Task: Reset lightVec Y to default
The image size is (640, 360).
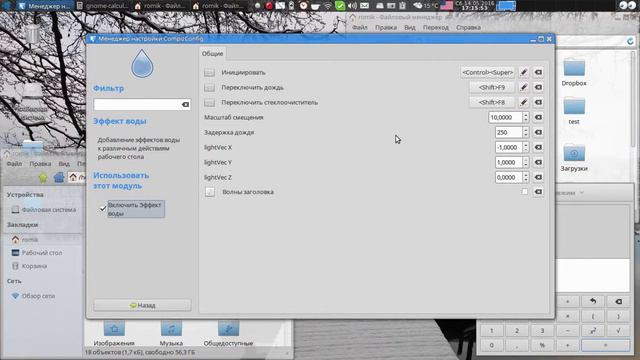Action: click(x=538, y=162)
